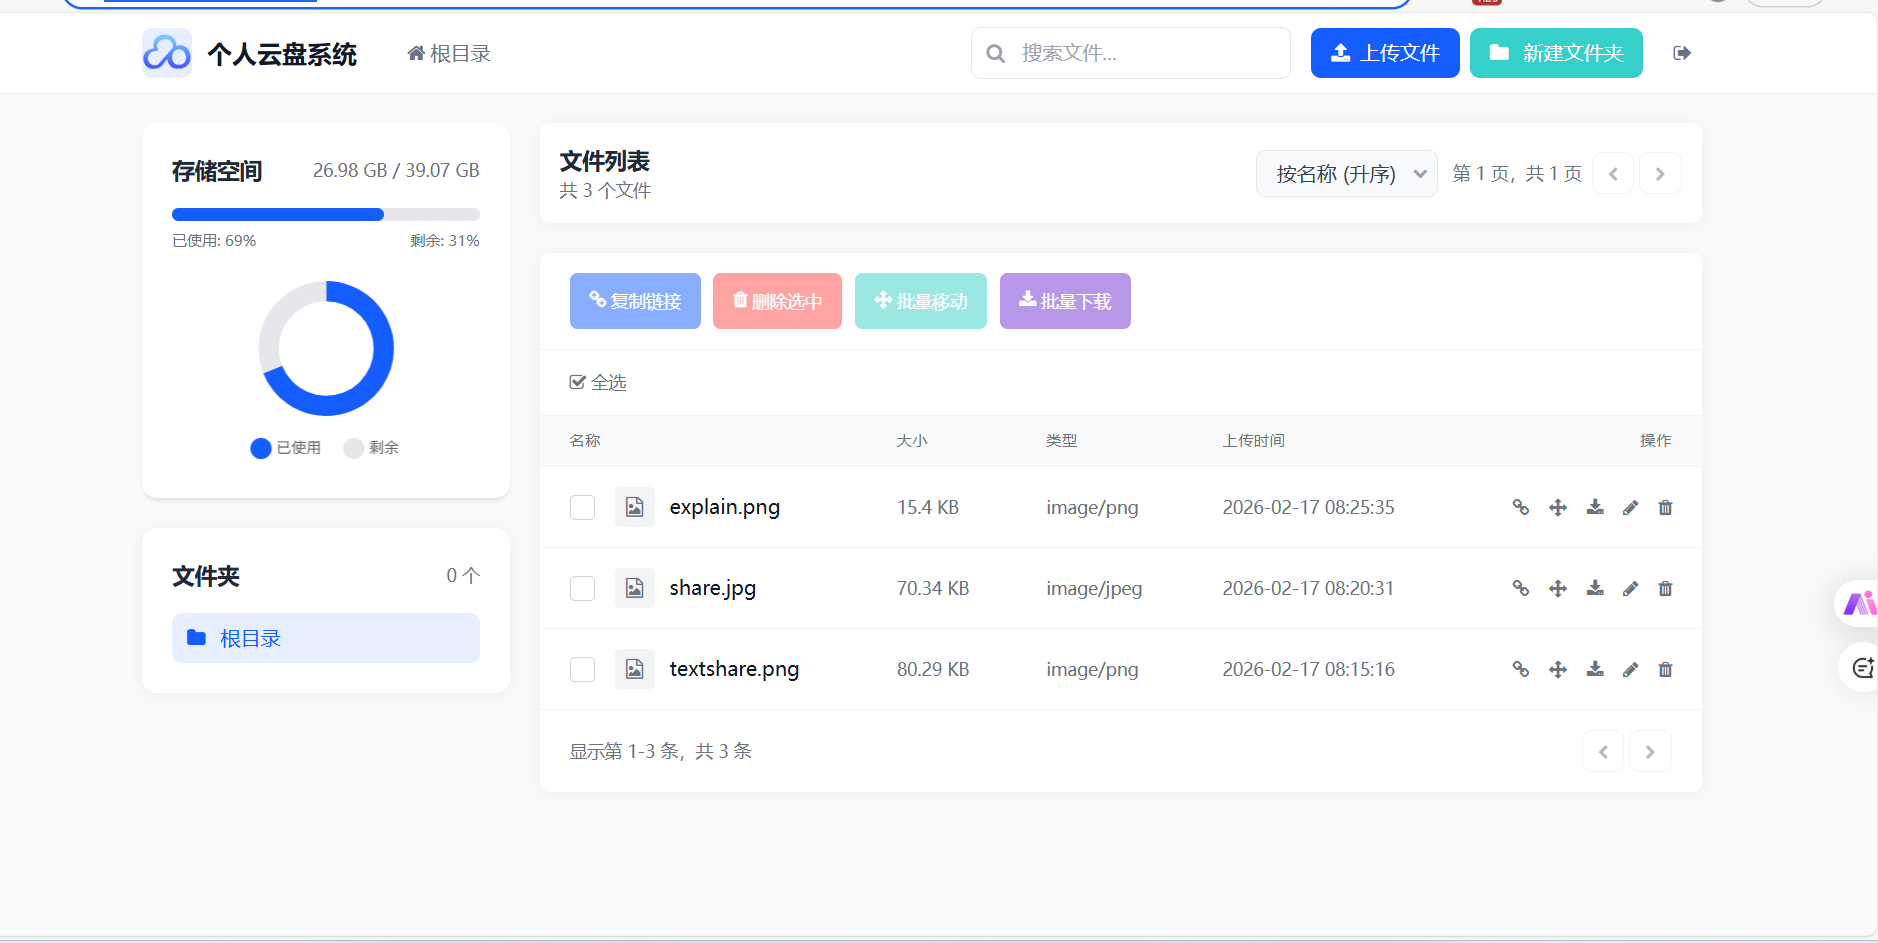Screen dimensions: 1878x943
Task: Click the logout icon in the header
Action: coord(1681,53)
